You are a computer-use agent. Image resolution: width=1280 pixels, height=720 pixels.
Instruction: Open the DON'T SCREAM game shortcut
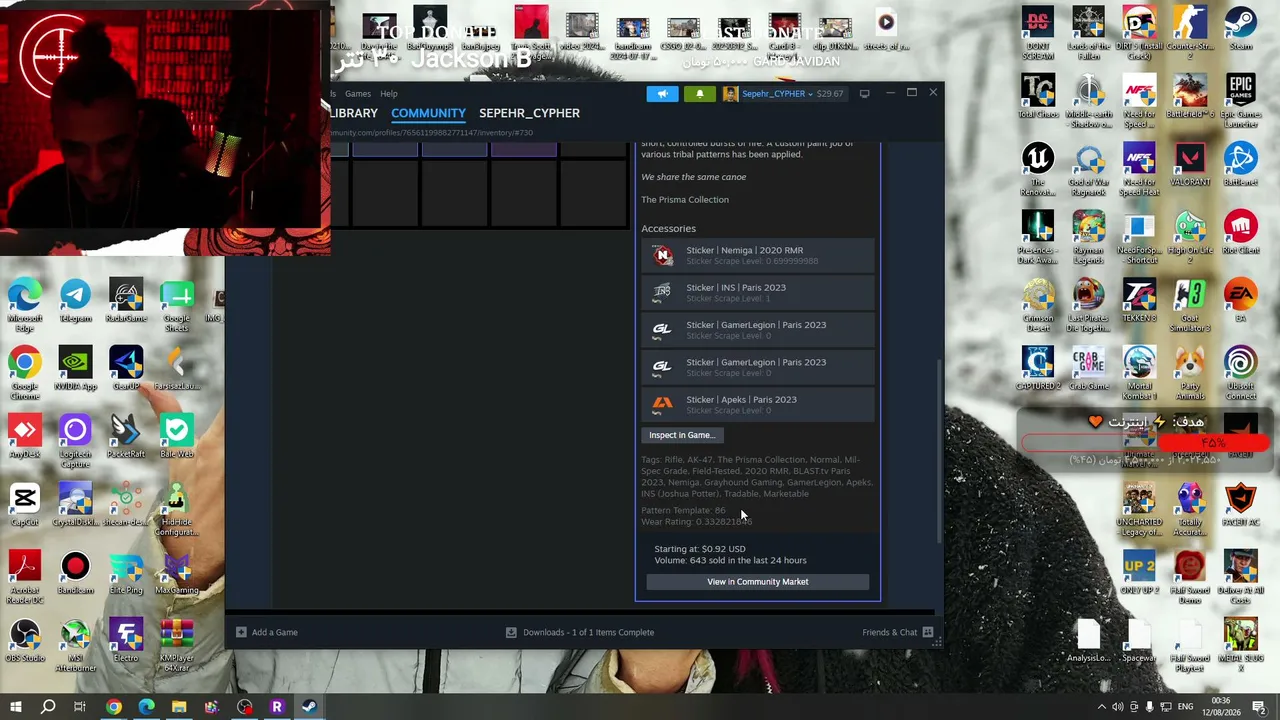point(1038,34)
